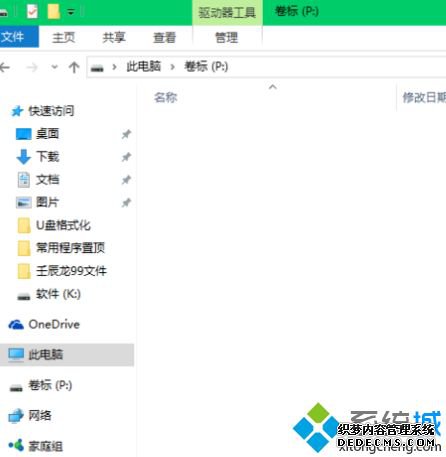Open 桌面 in quick access

point(47,134)
